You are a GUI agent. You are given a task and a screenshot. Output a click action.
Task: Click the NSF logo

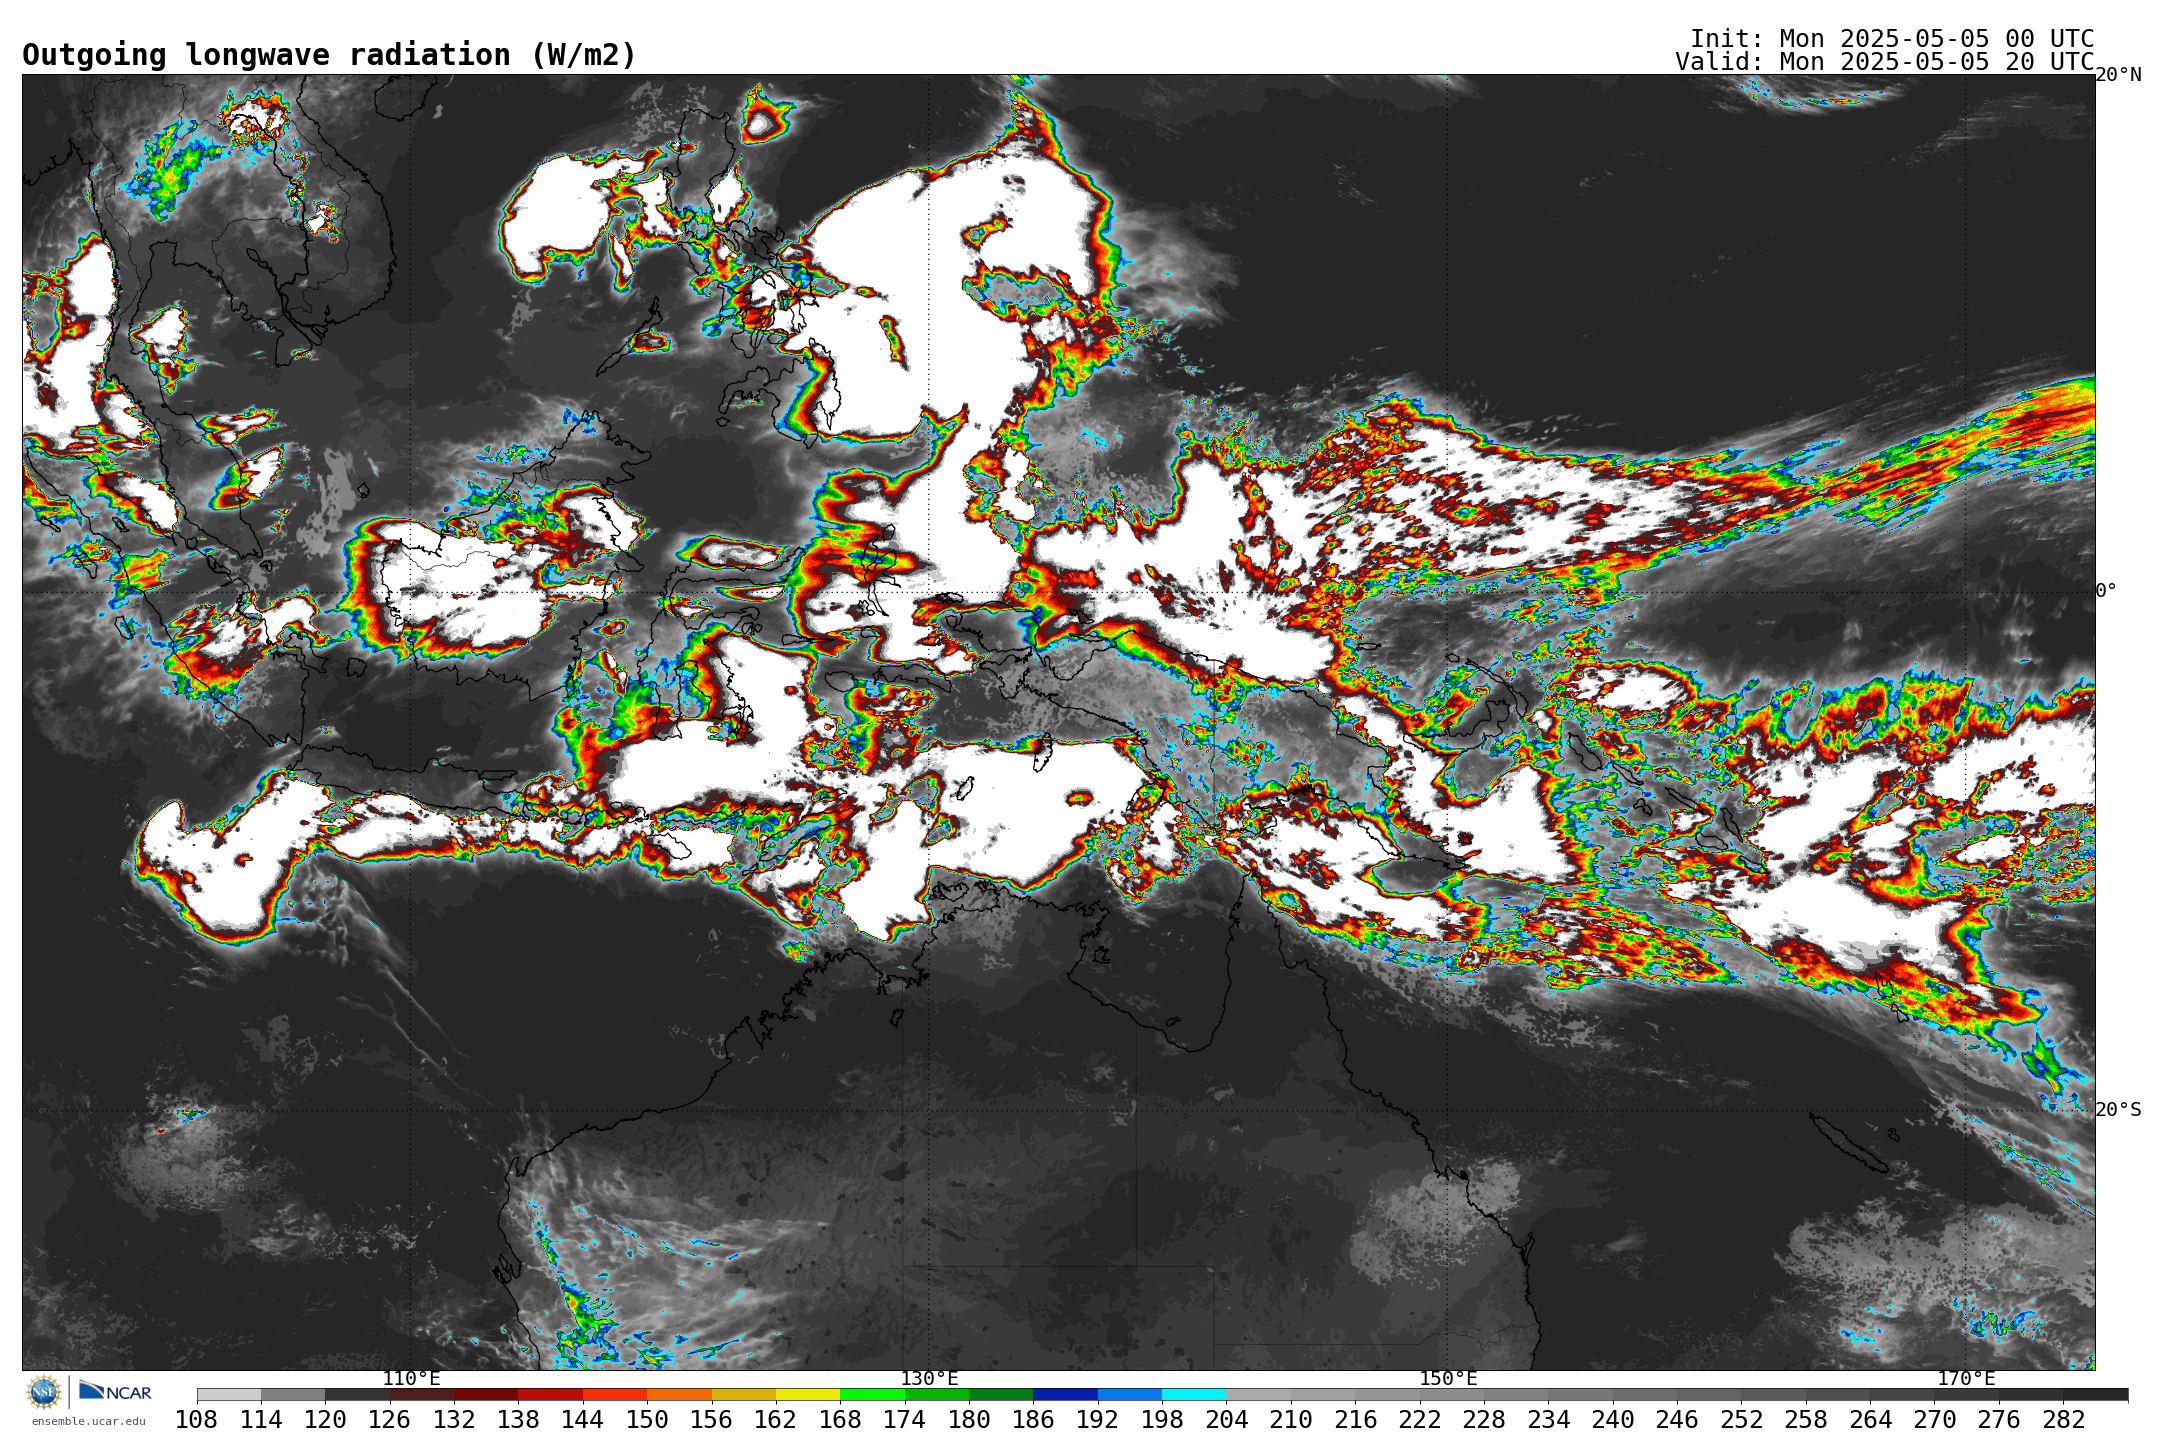point(44,1391)
